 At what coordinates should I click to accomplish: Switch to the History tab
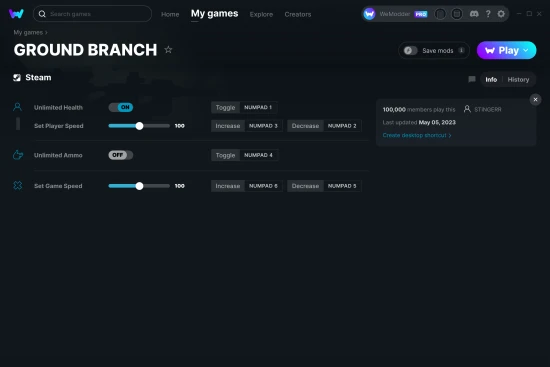pos(518,80)
